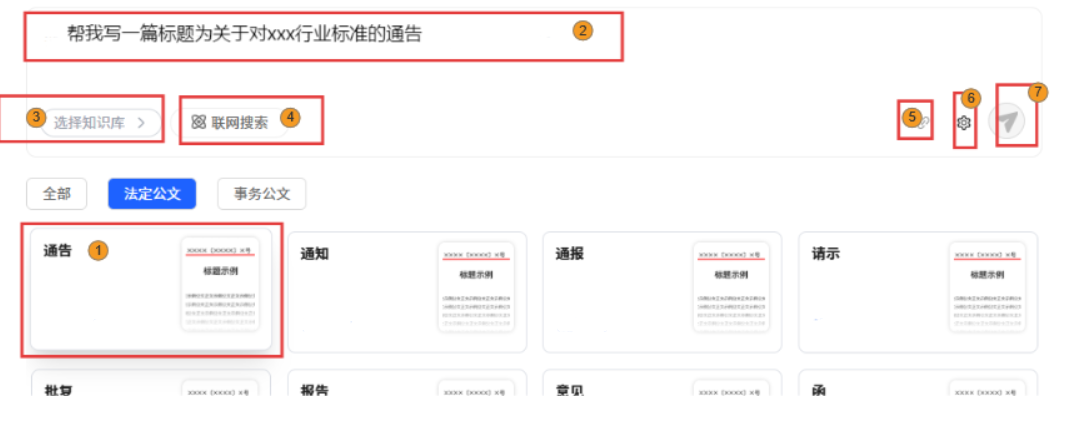The image size is (1075, 421).
Task: Open the 请示 template card title
Action: click(x=825, y=254)
